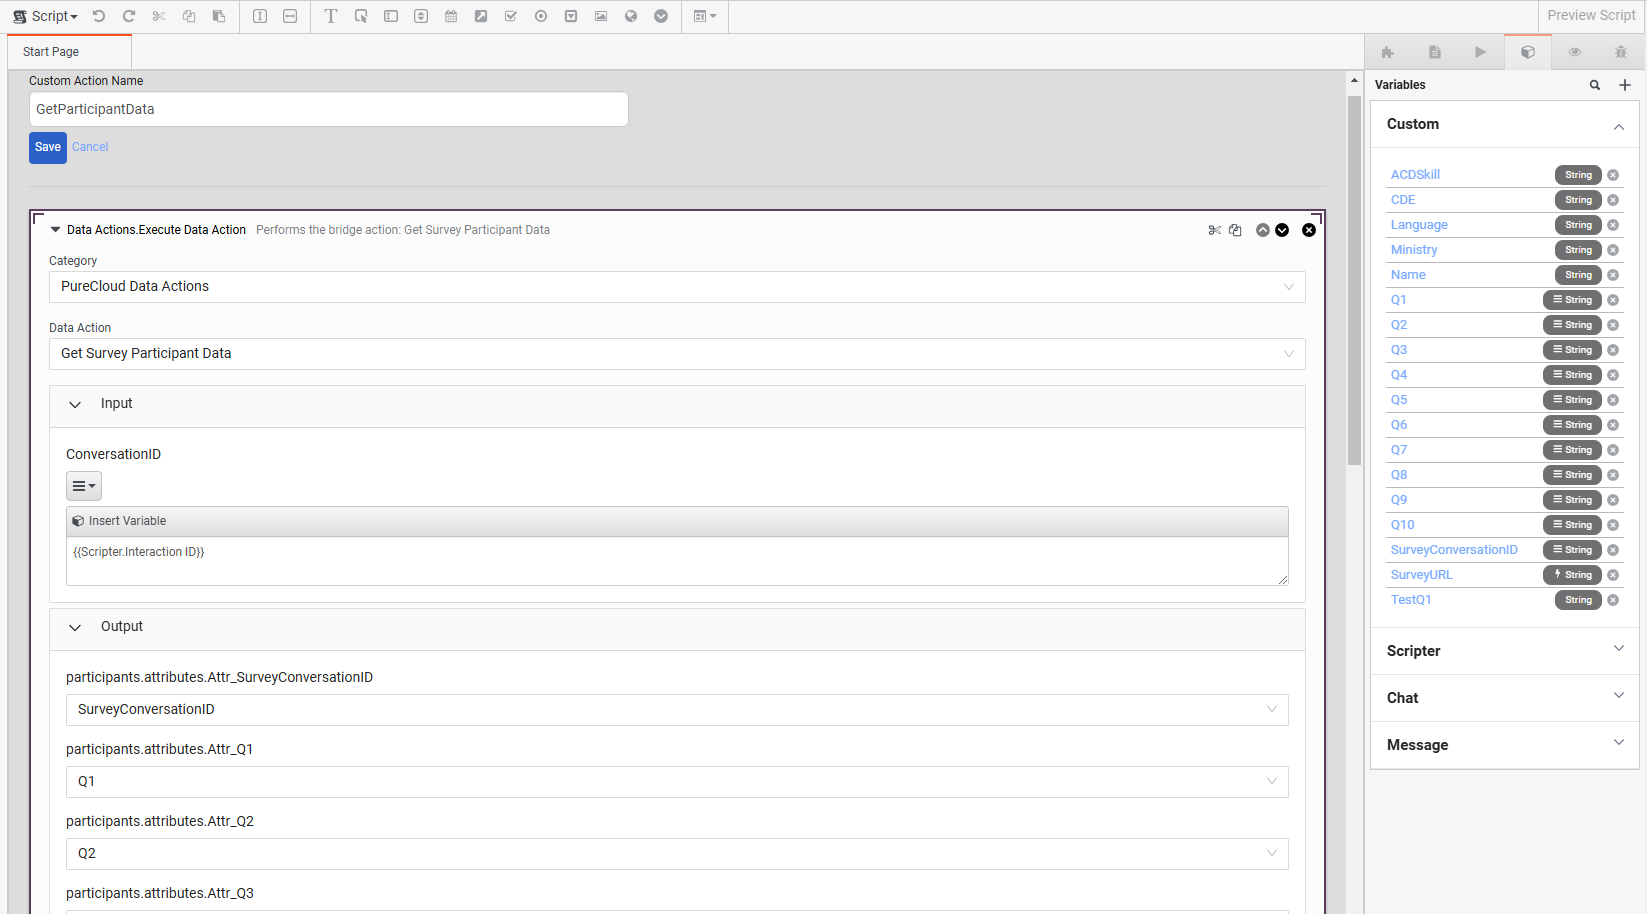Open the play-arrow actions panel tab
1647x914 pixels.
point(1480,52)
